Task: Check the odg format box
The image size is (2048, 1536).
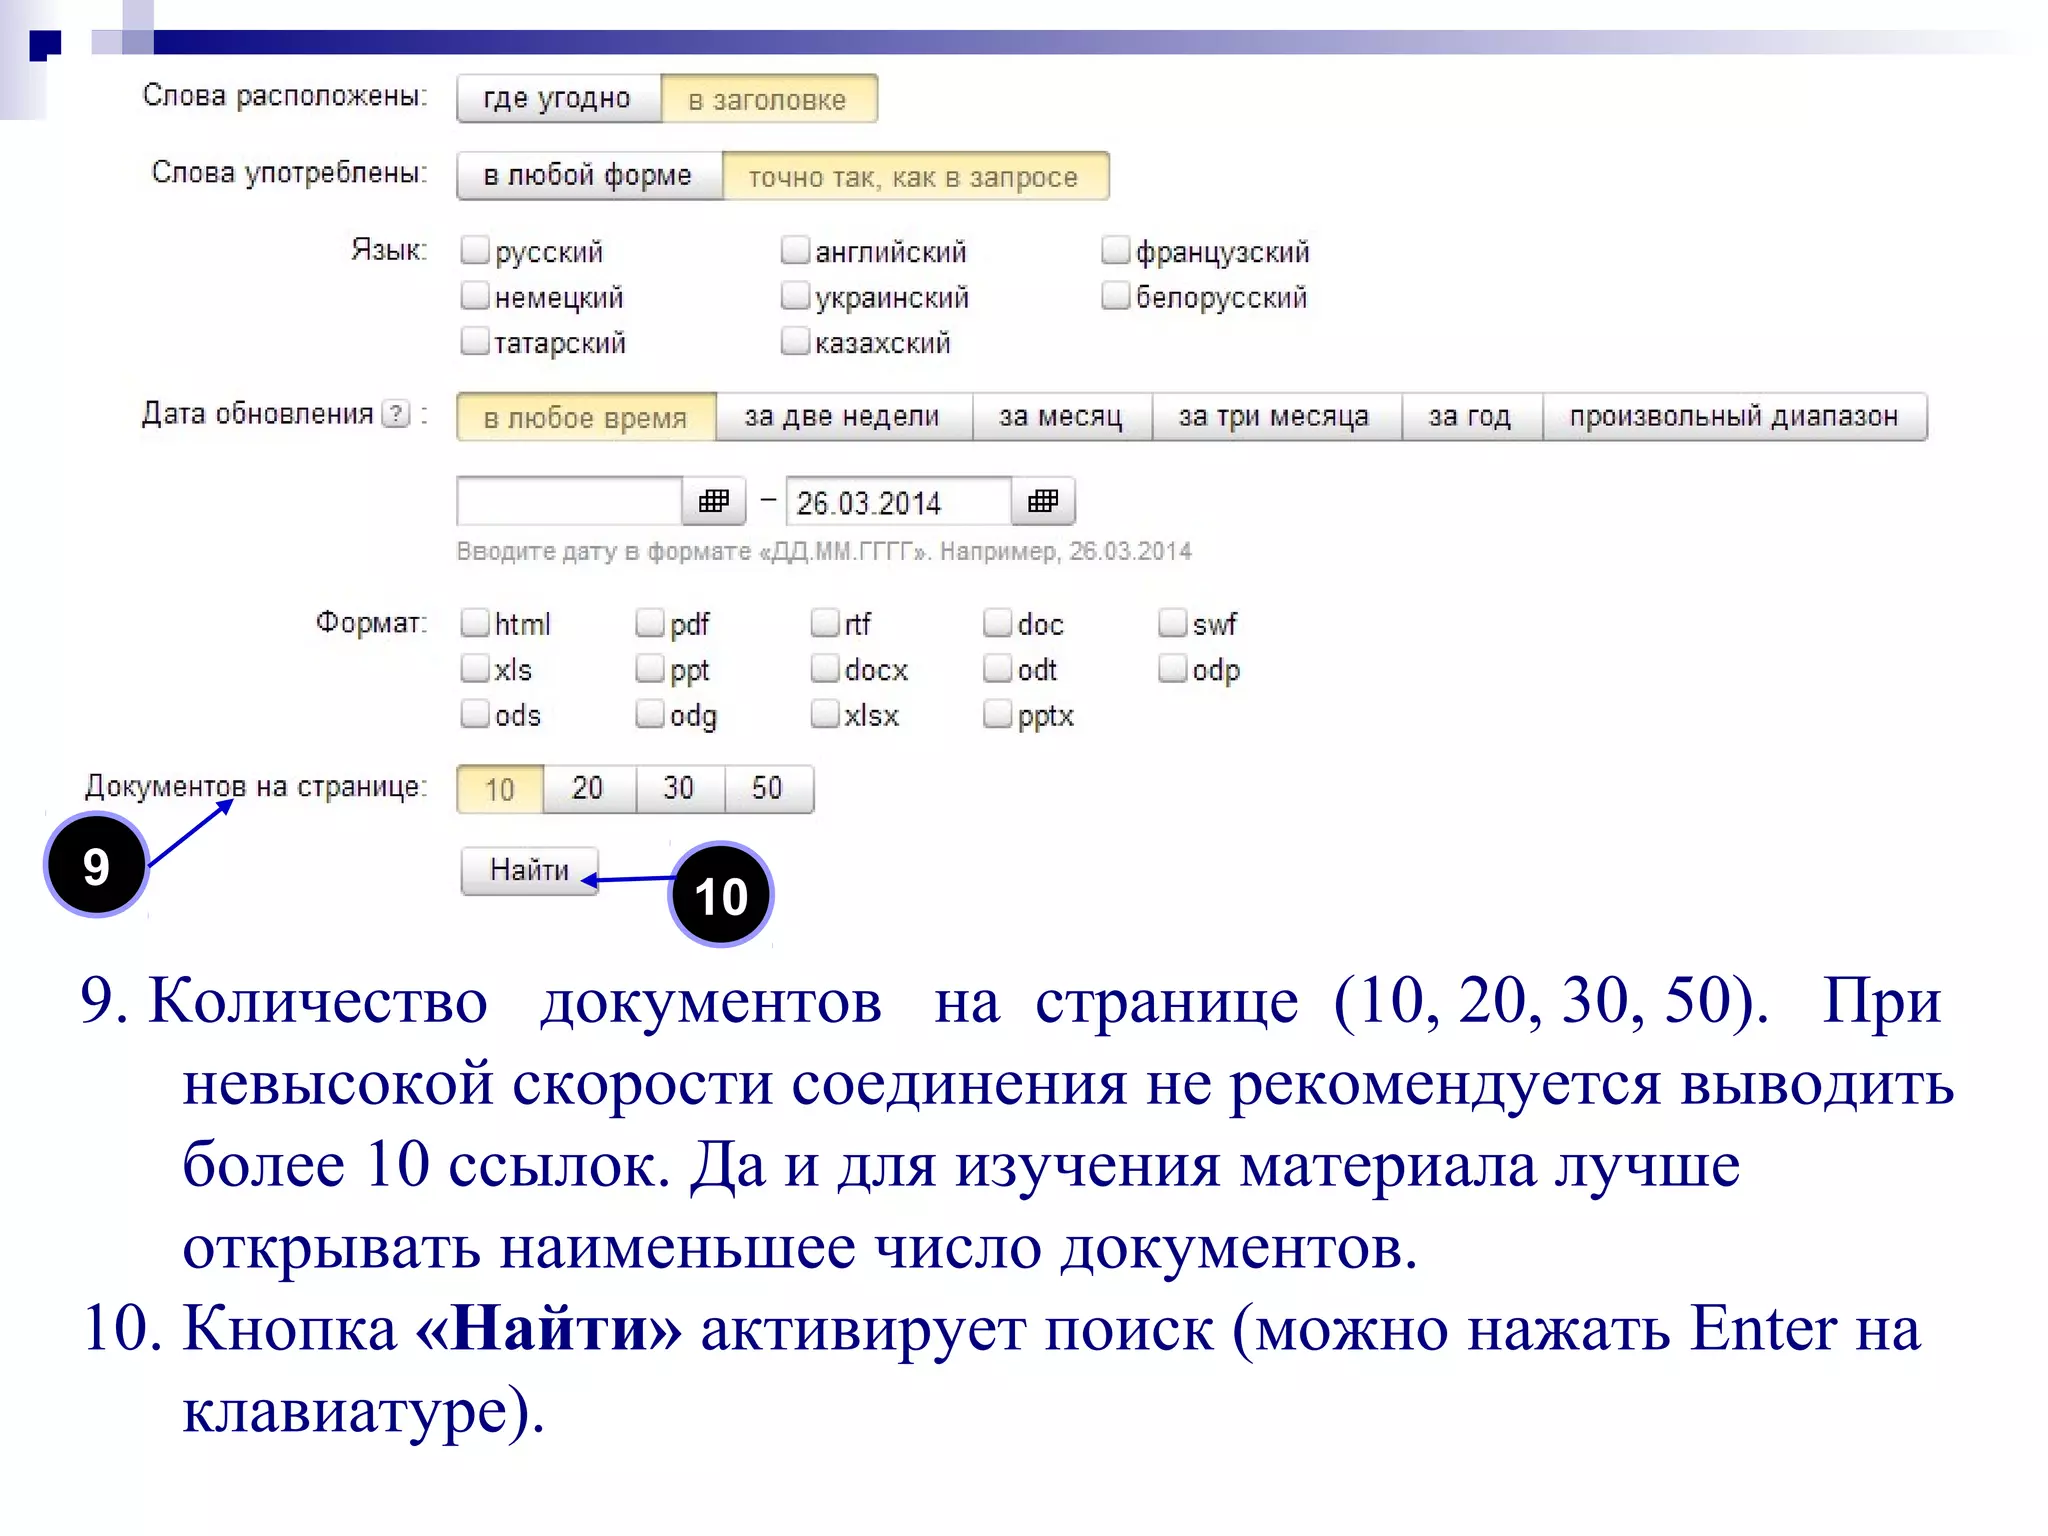Action: tap(650, 713)
